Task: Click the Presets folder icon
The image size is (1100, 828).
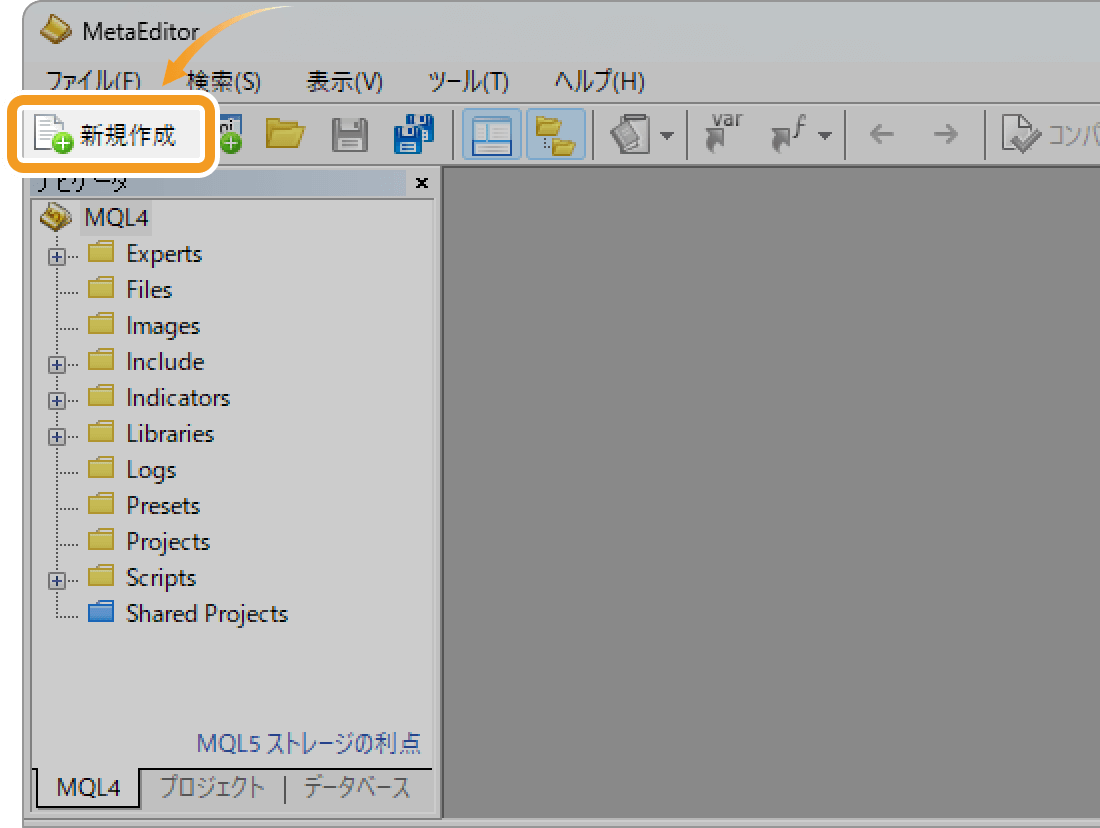Action: click(101, 503)
